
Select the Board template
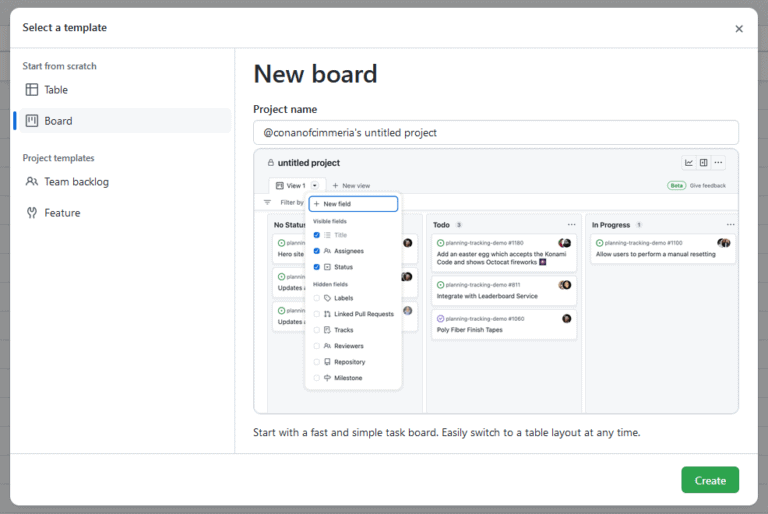[x=125, y=121]
